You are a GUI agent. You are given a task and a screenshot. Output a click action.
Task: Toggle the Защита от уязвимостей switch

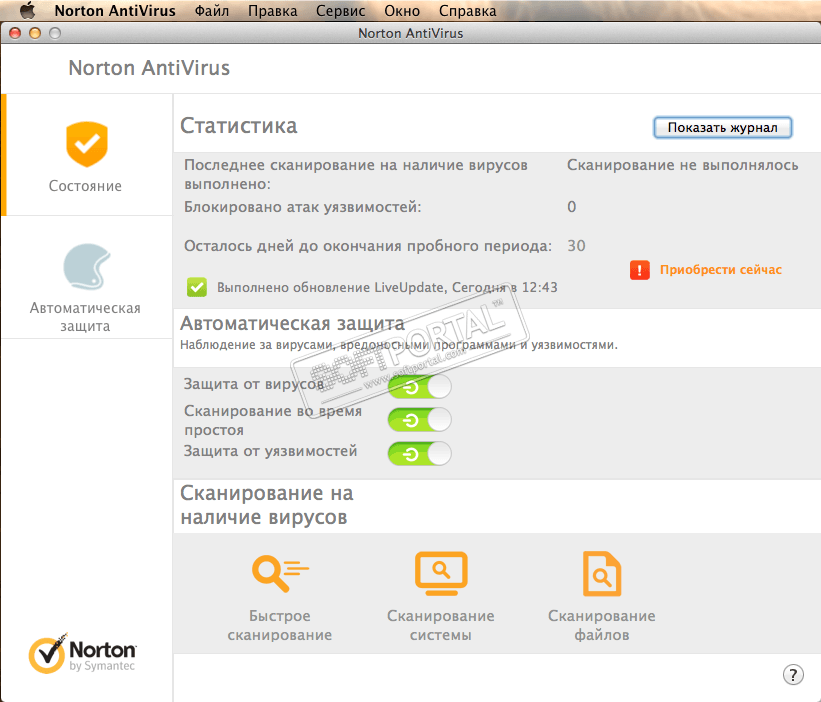pyautogui.click(x=419, y=453)
